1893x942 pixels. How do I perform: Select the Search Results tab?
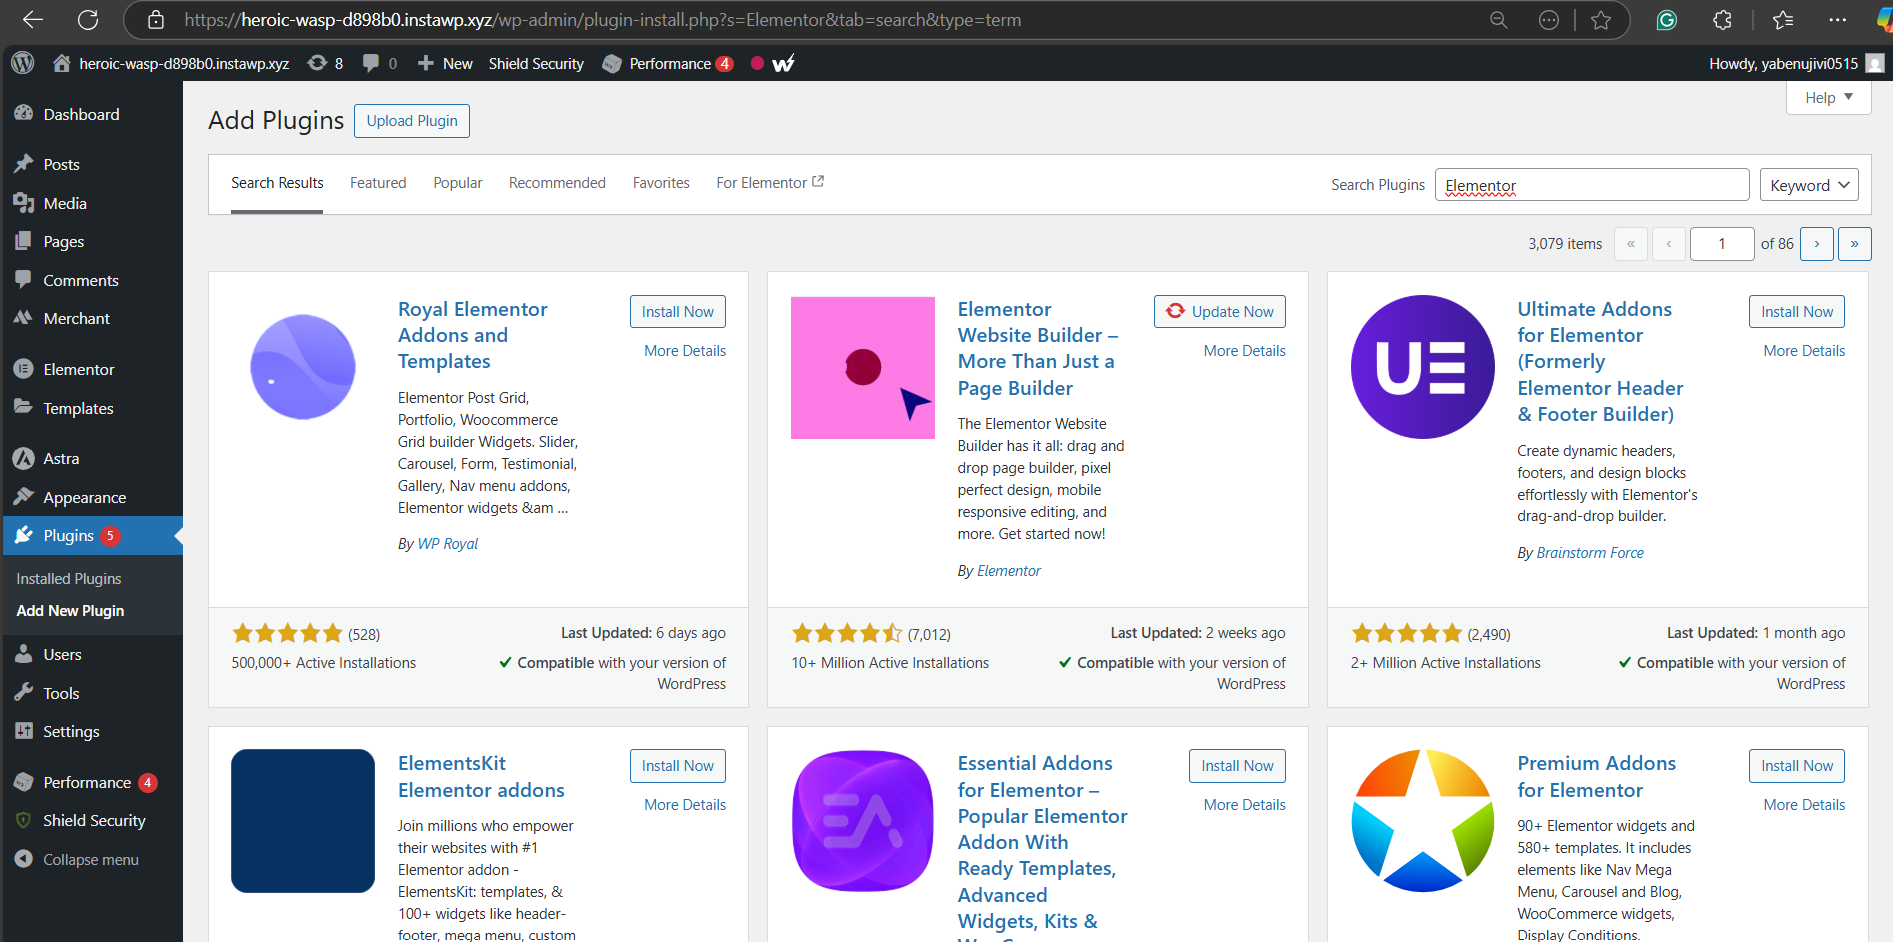point(277,183)
